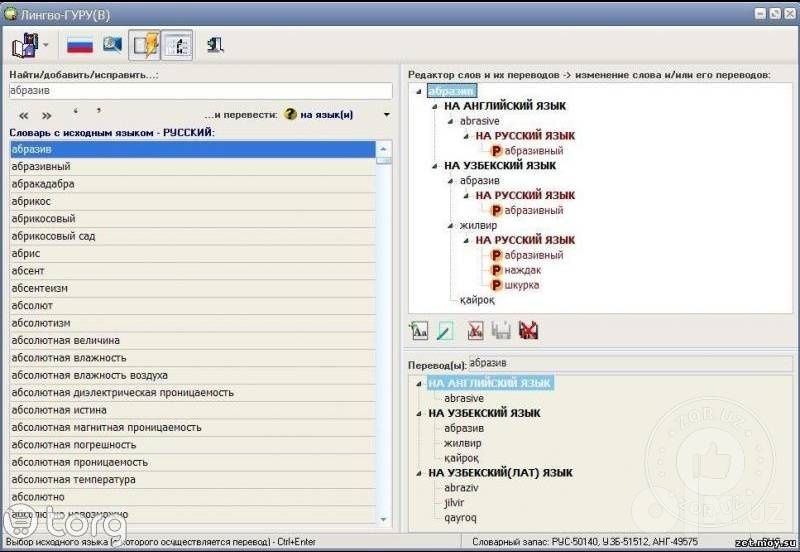Viewport: 800px width, 552px height.
Task: Select жилвир in the translations panel
Action: point(463,443)
